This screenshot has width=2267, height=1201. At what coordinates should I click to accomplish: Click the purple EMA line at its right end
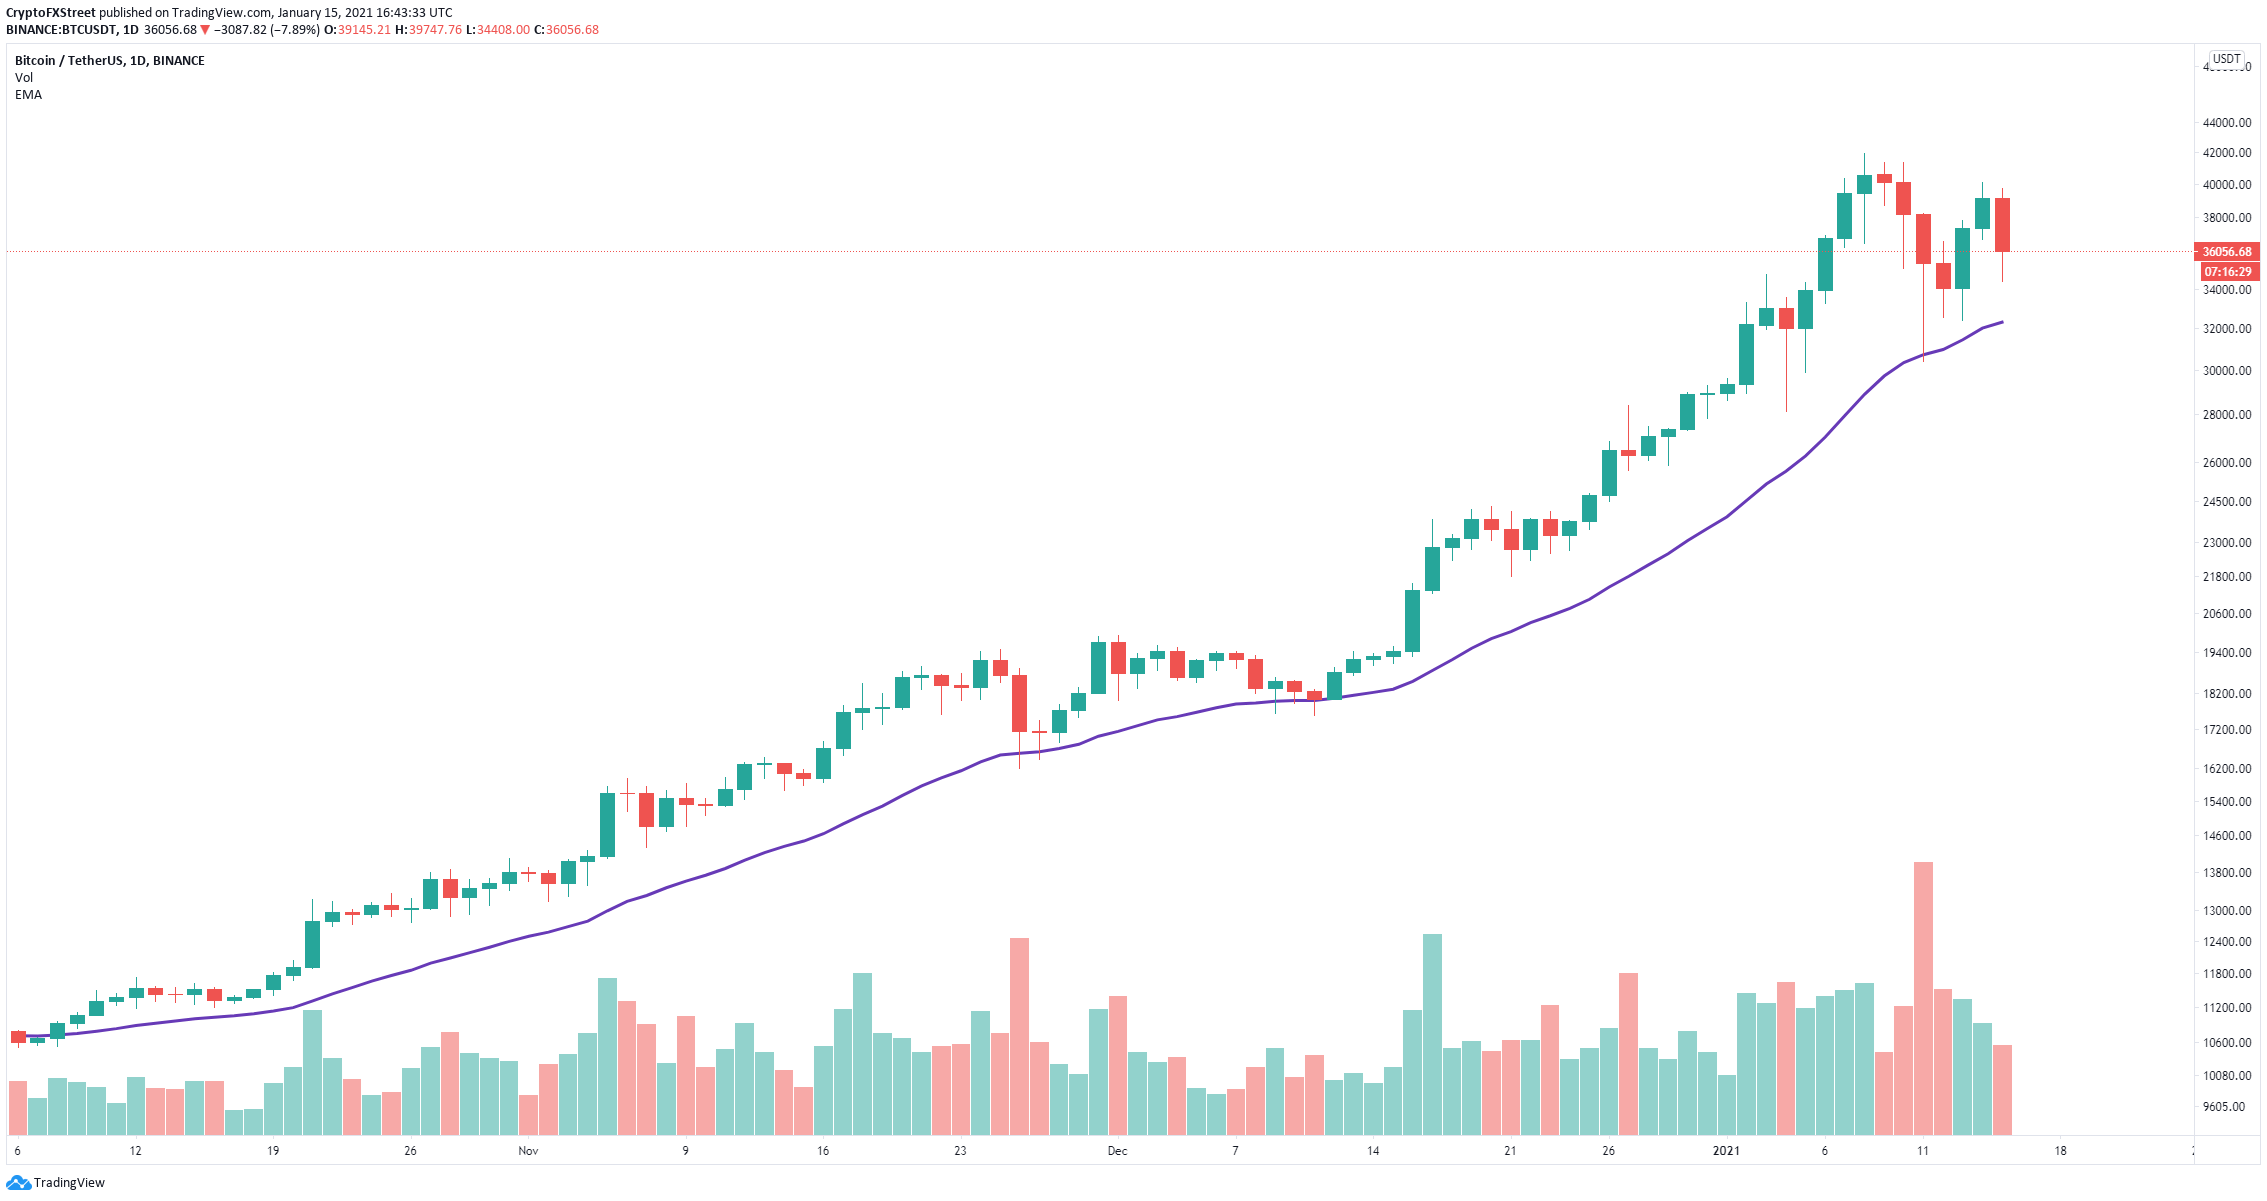[x=1999, y=323]
